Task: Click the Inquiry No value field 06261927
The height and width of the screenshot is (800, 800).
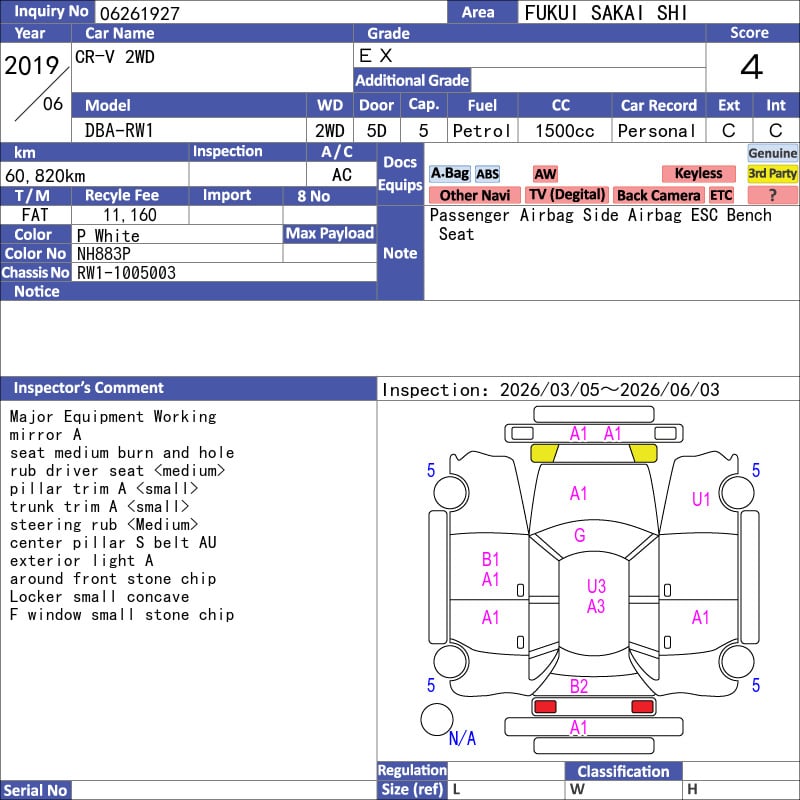Action: (270, 13)
